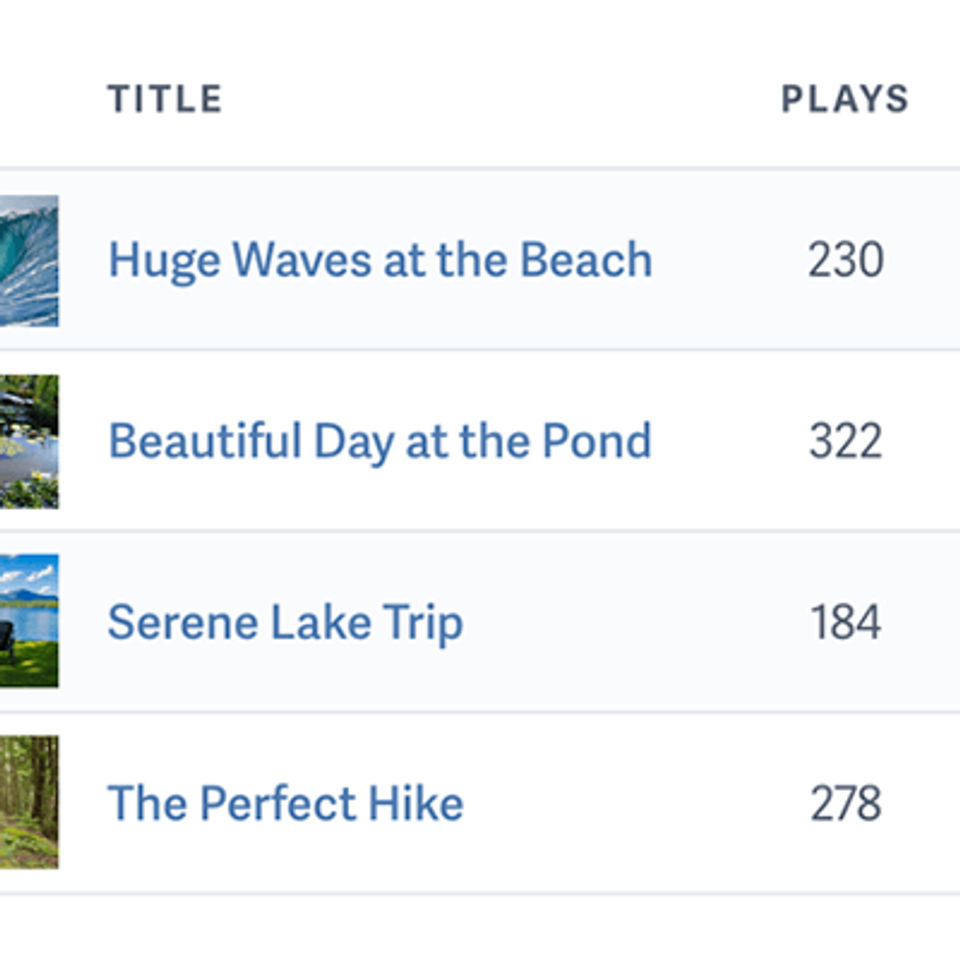Click the word Beach in the first title
Screen dimensions: 960x960
[x=586, y=261]
